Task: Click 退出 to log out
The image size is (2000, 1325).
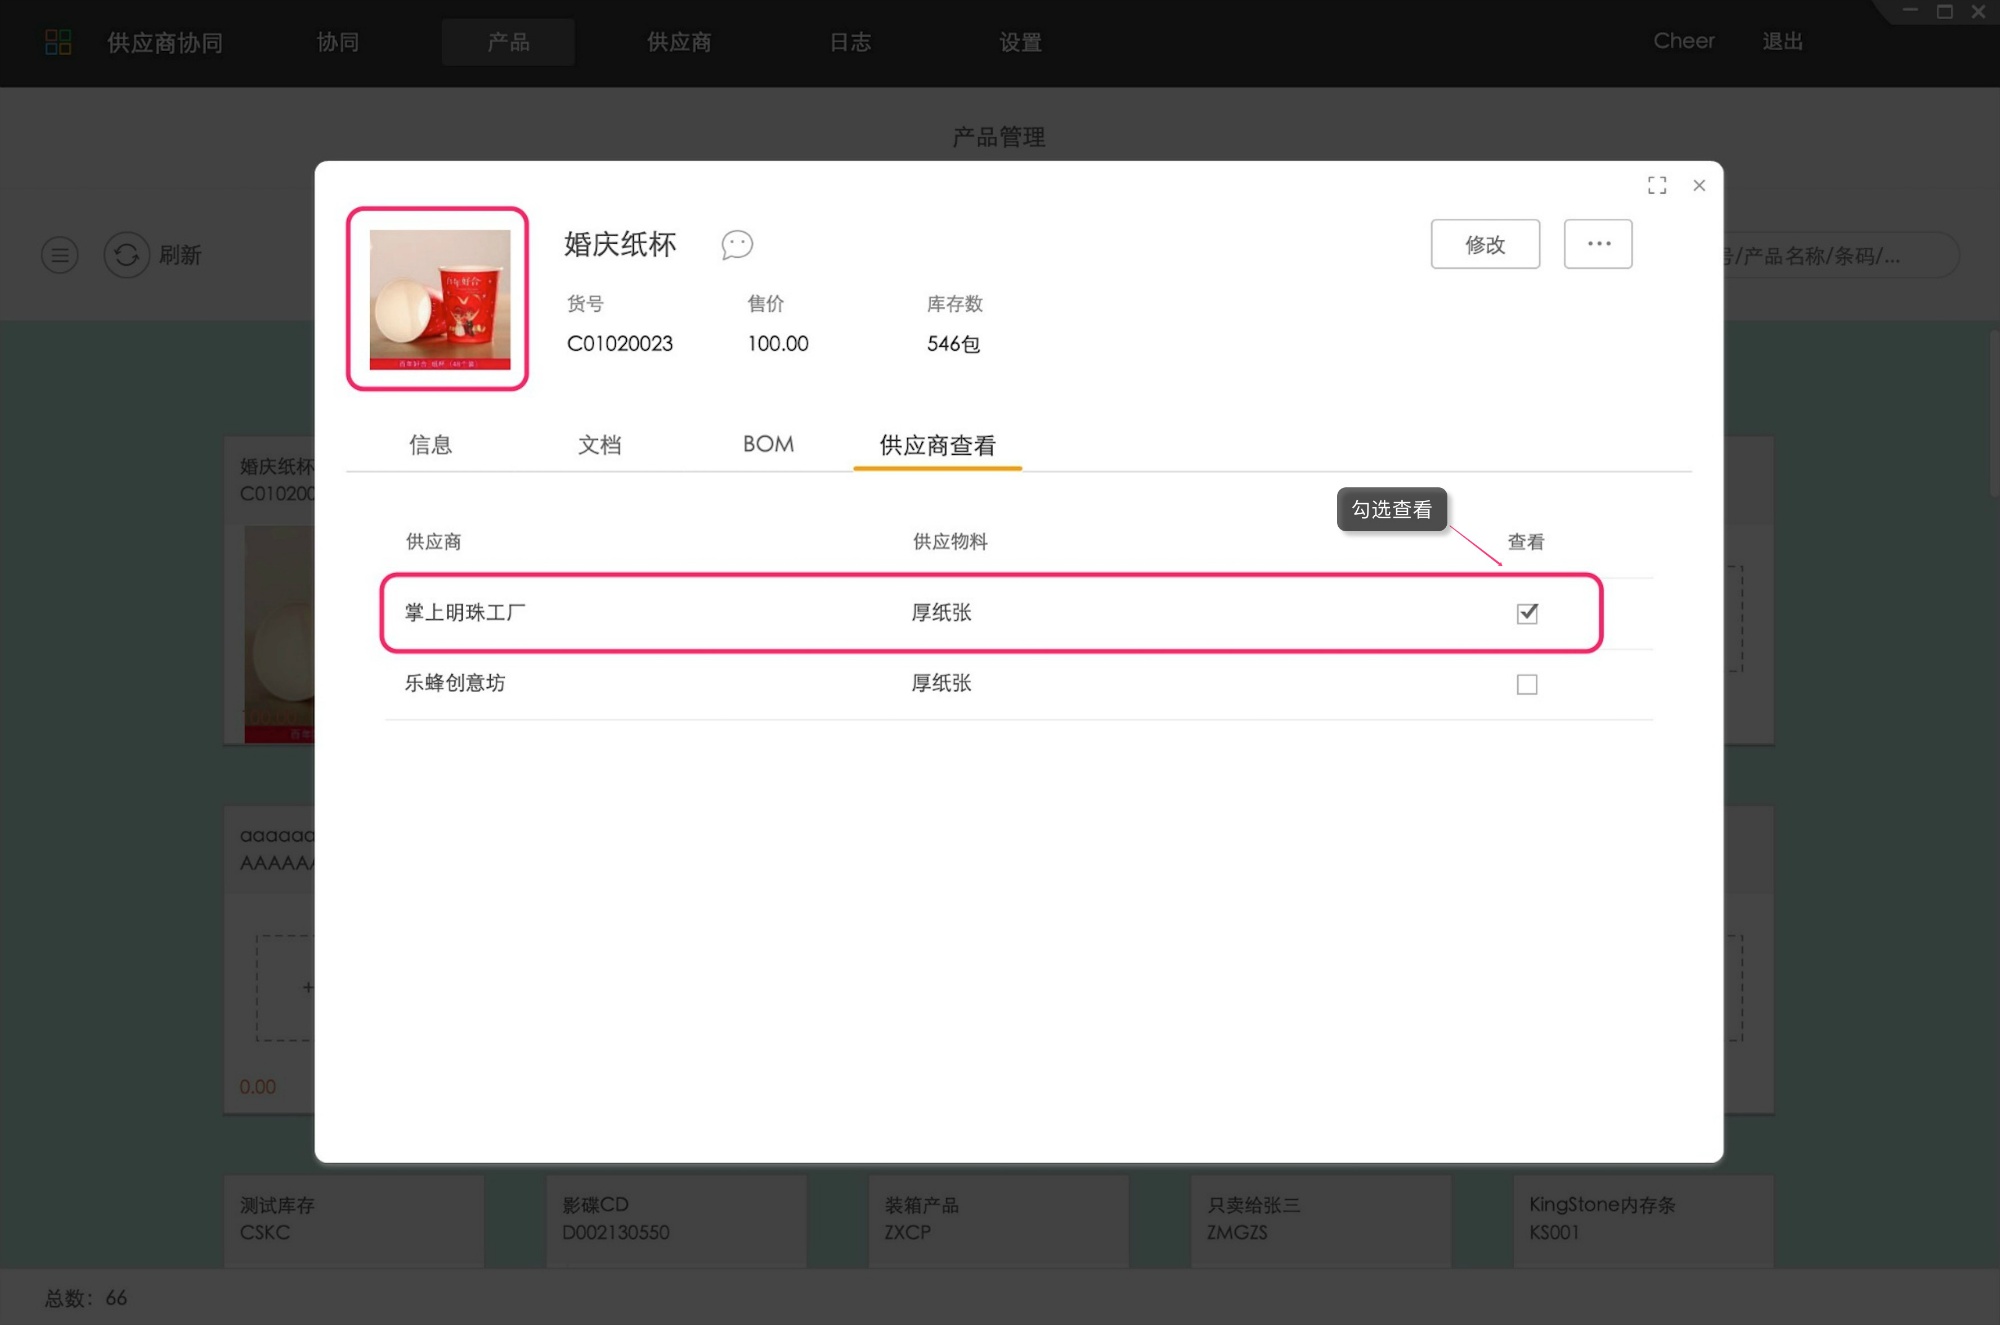Action: 1782,42
